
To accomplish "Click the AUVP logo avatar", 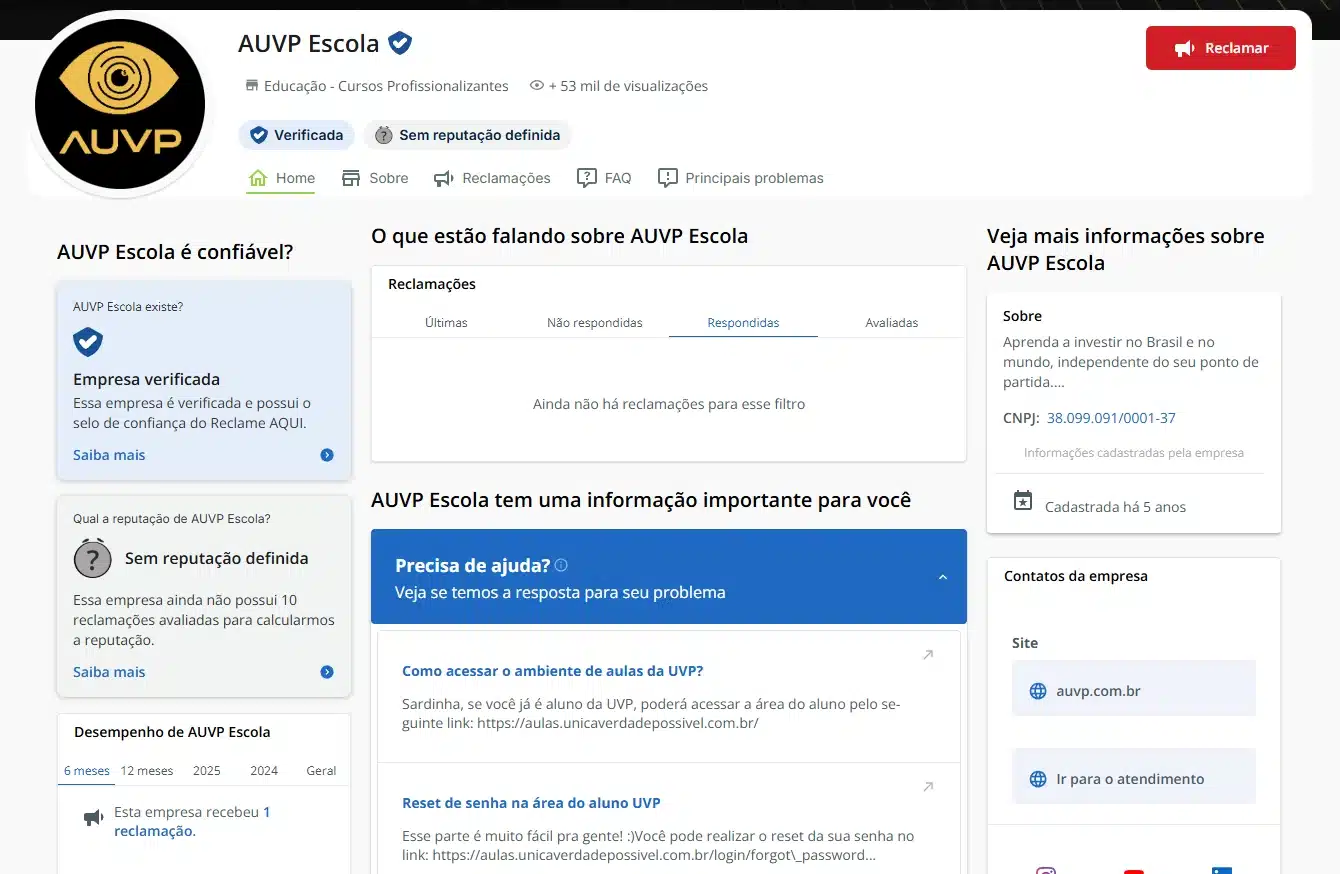I will pyautogui.click(x=120, y=104).
